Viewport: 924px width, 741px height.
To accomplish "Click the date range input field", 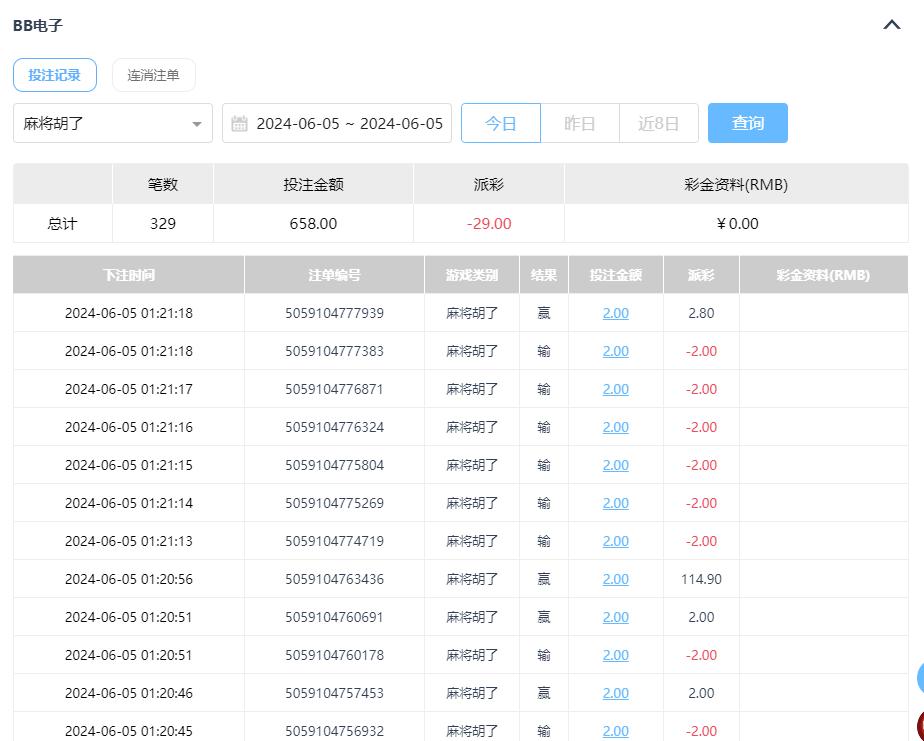I will tap(348, 124).
